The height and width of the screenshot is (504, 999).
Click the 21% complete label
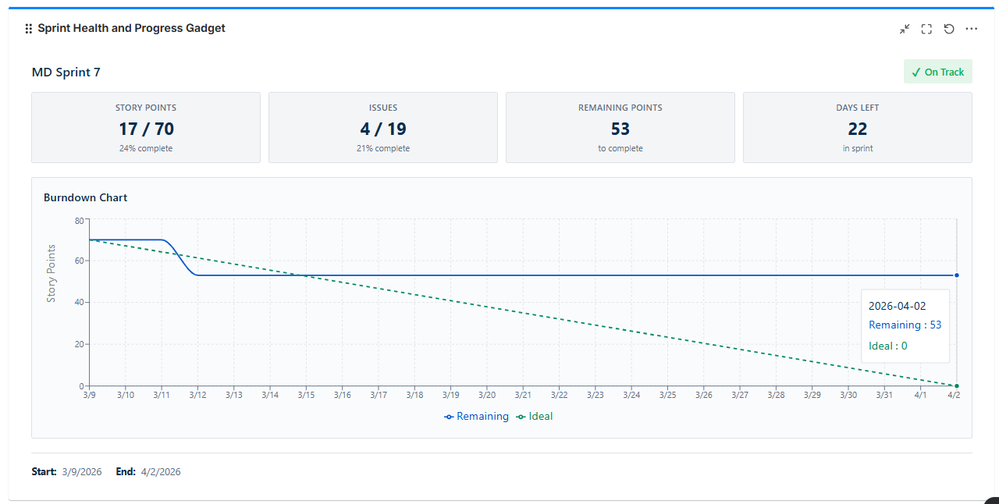[x=383, y=148]
